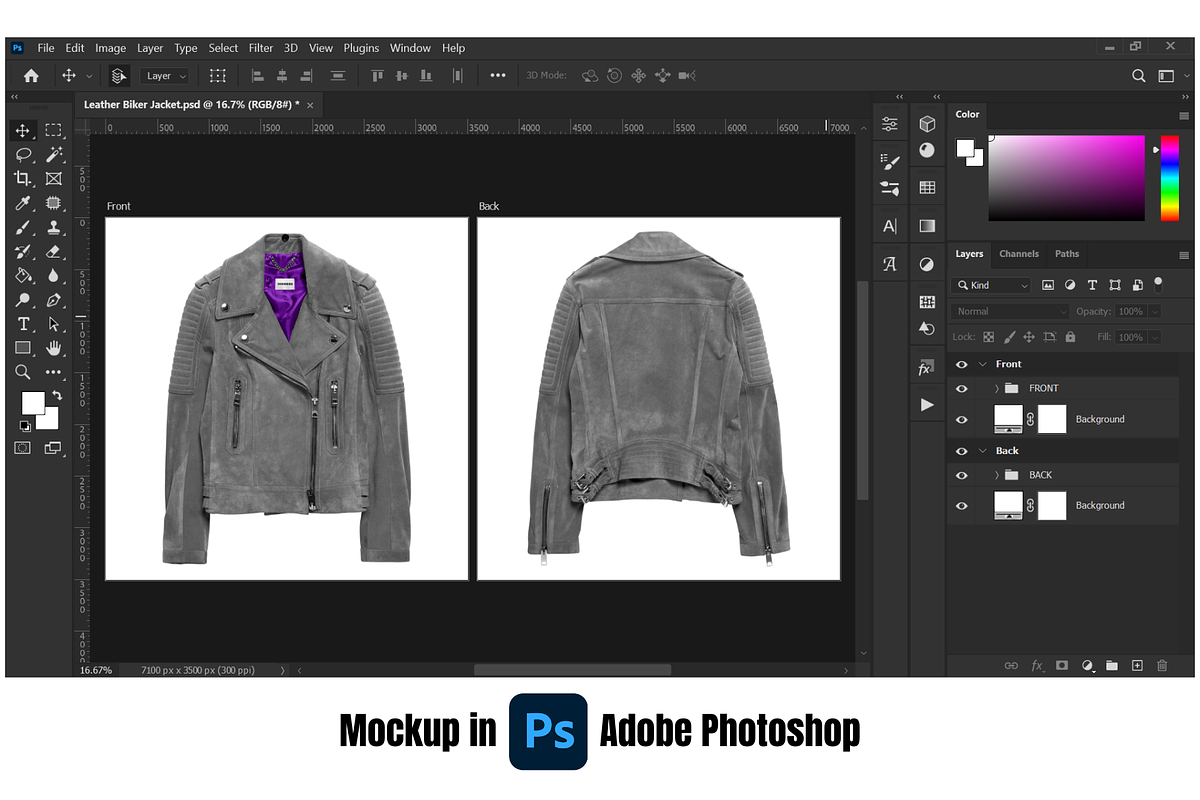1200x800 pixels.
Task: Select the Pen tool
Action: 54,299
